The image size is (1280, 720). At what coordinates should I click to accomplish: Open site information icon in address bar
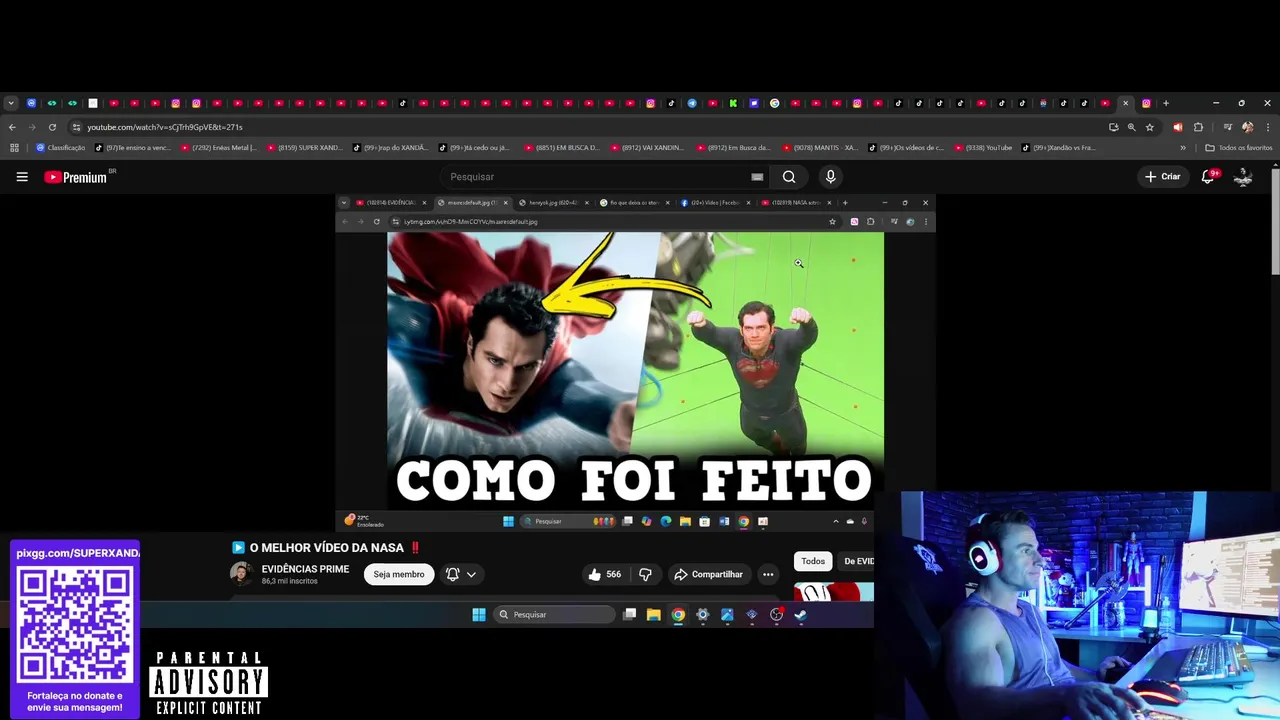76,127
